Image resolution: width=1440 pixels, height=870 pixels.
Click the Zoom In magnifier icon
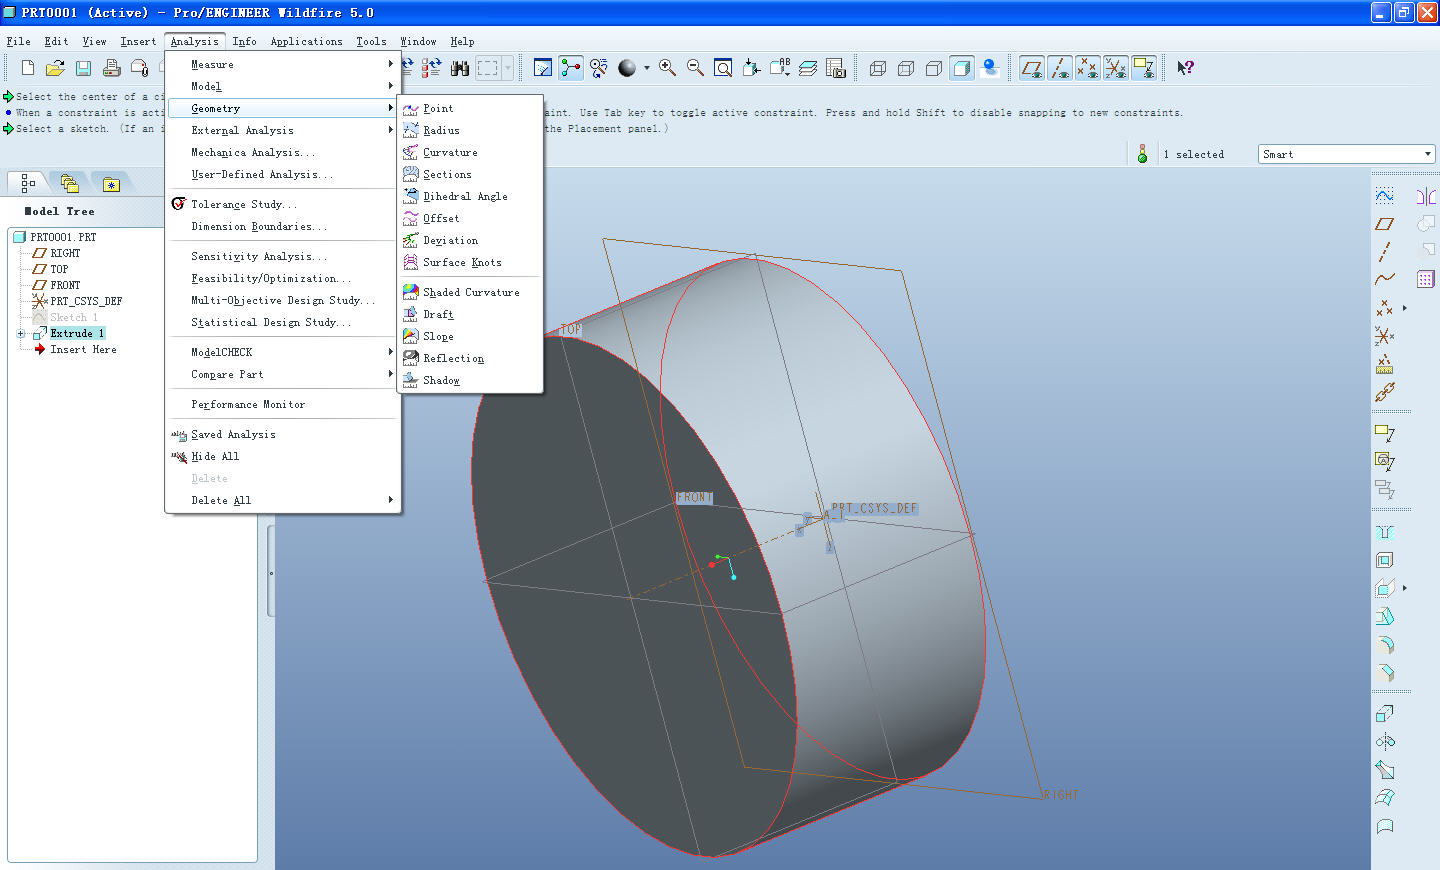coord(667,68)
